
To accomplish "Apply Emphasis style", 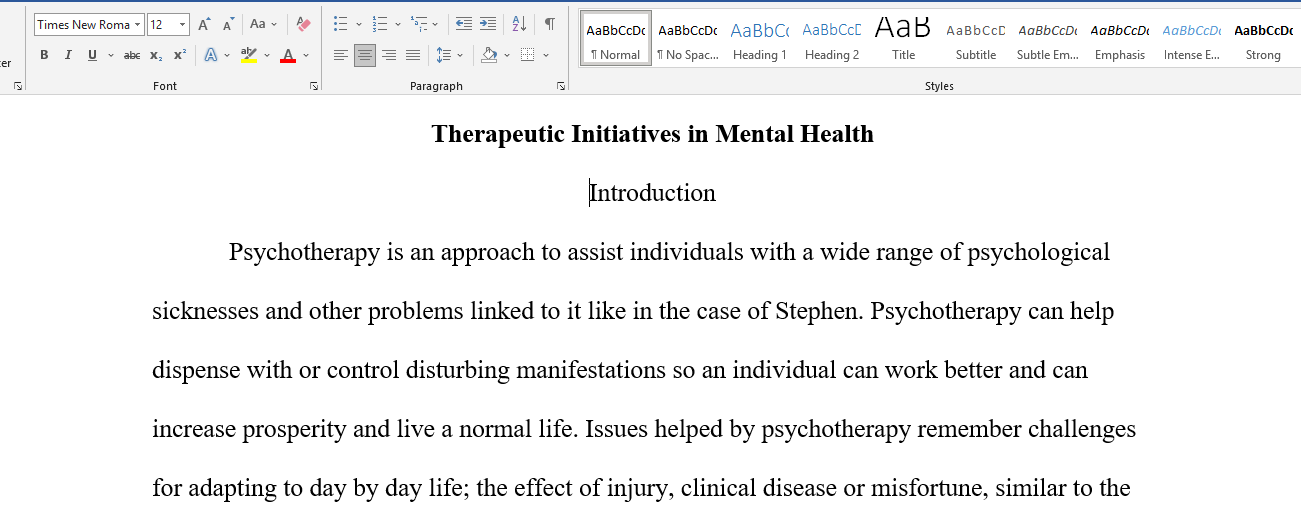I will click(1120, 38).
